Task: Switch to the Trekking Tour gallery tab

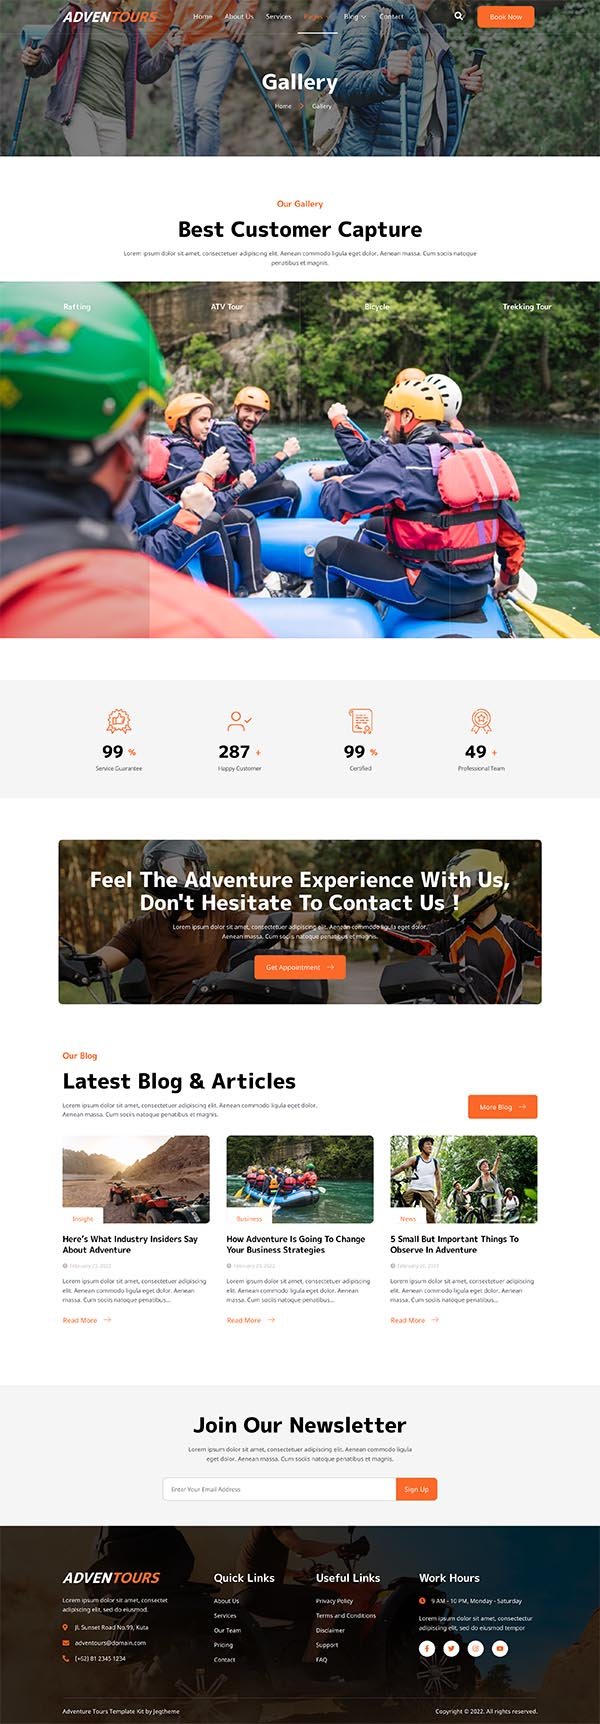Action: pyautogui.click(x=527, y=307)
